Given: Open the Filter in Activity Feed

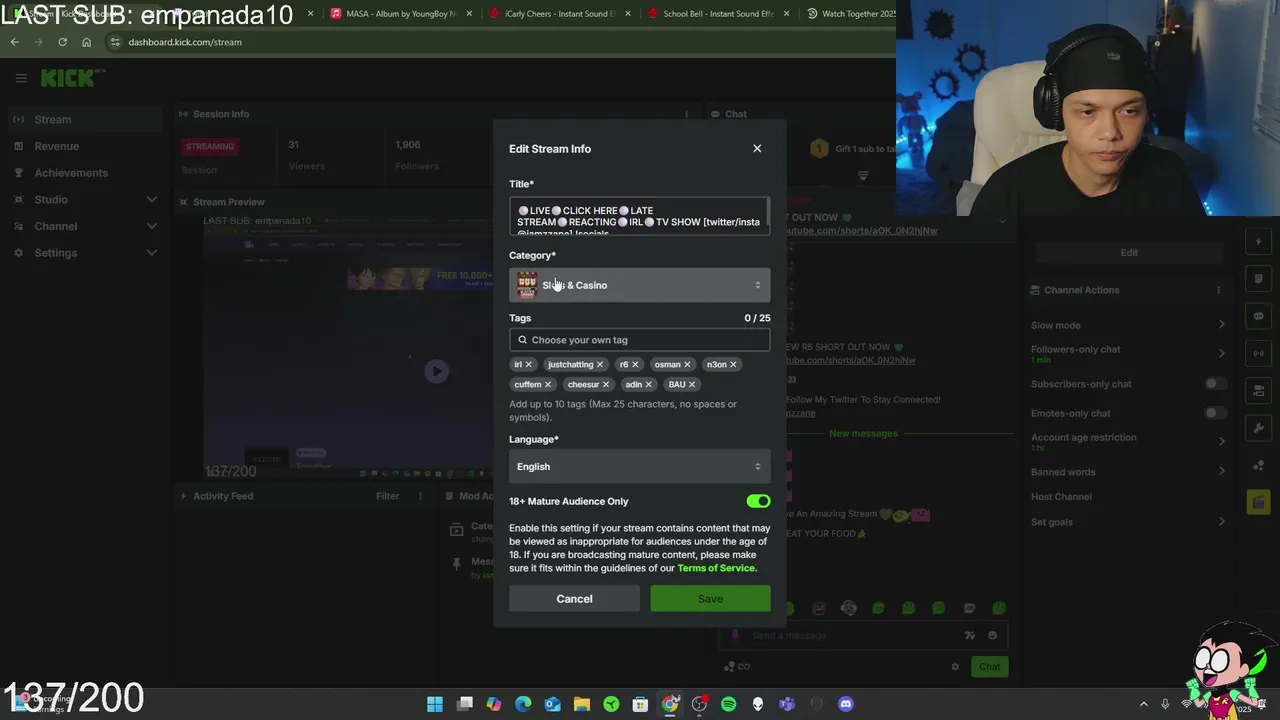Looking at the screenshot, I should tap(387, 496).
